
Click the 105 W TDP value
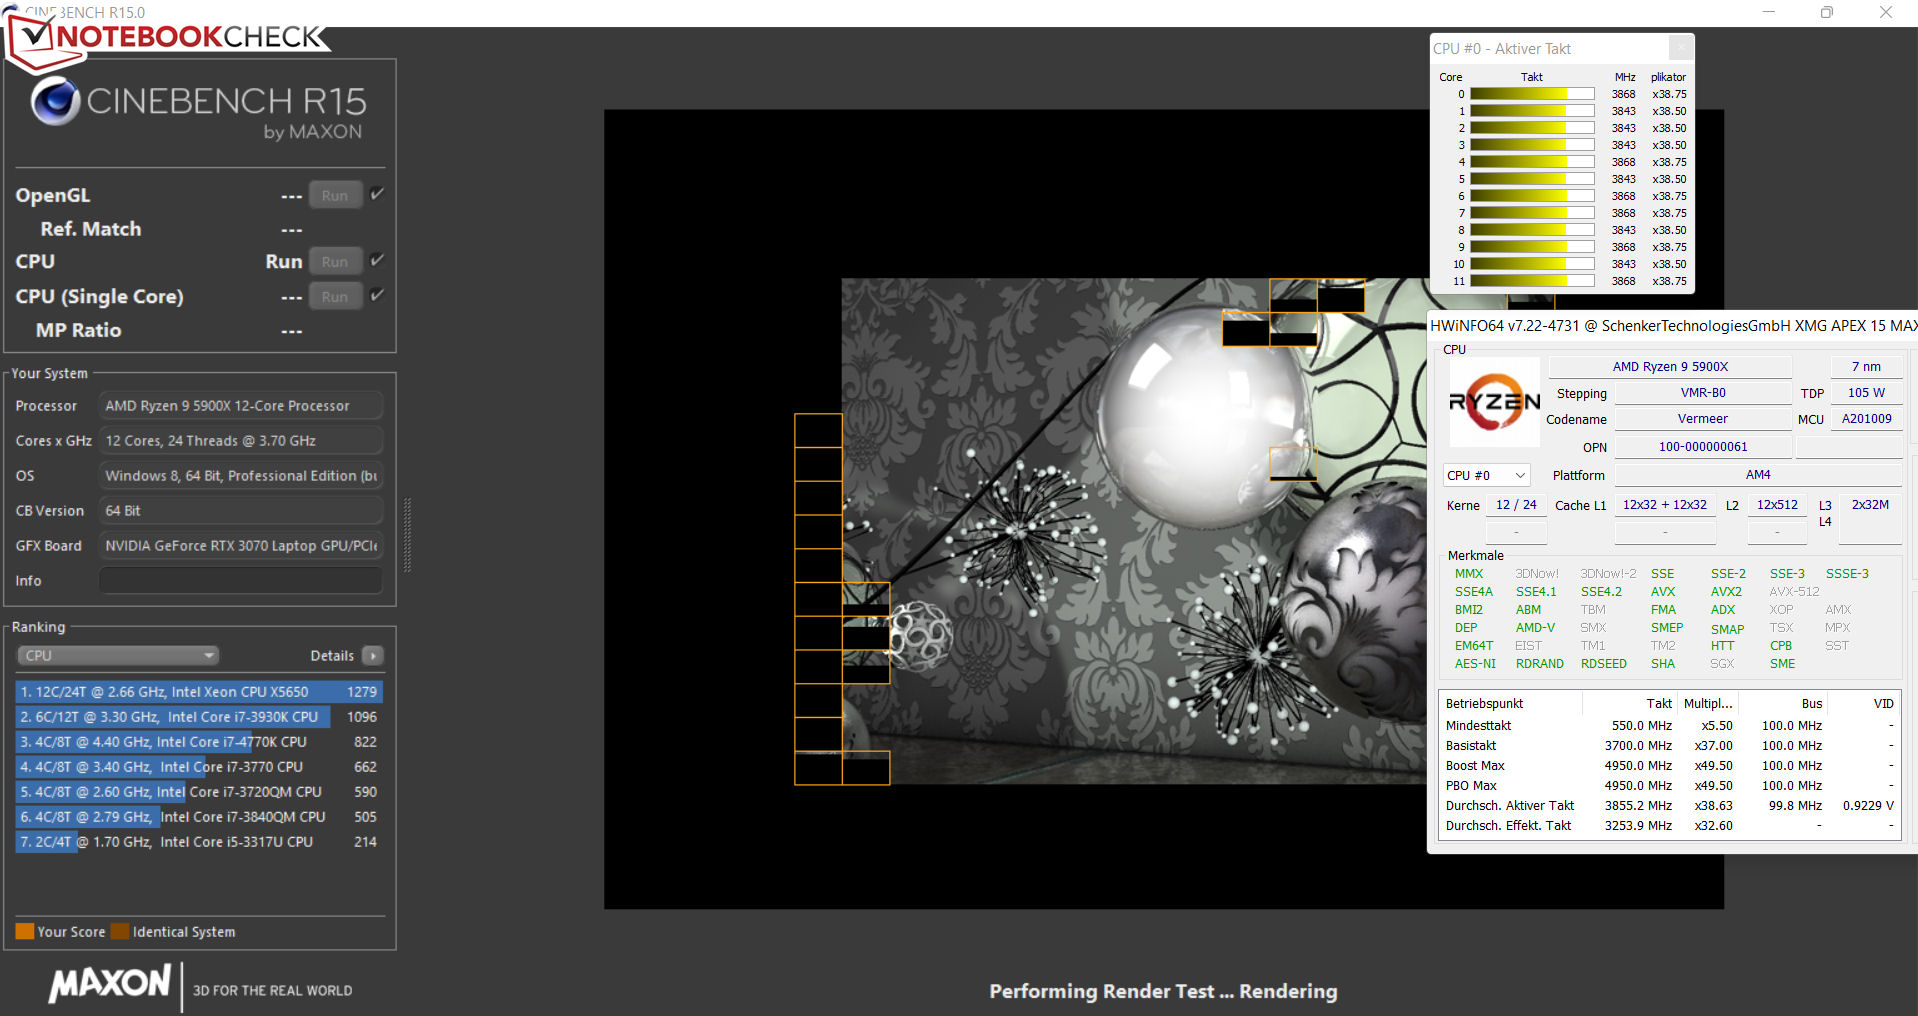1866,393
